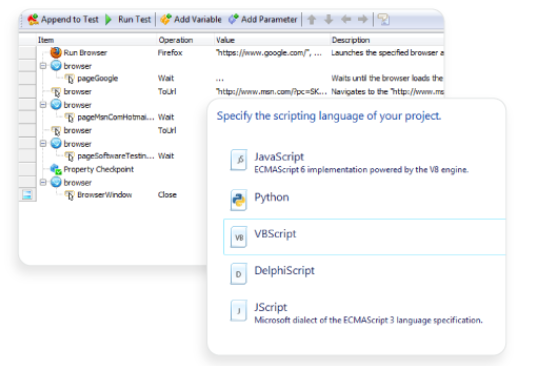535x366 pixels.
Task: Start the test with Run Test
Action: pyautogui.click(x=128, y=19)
